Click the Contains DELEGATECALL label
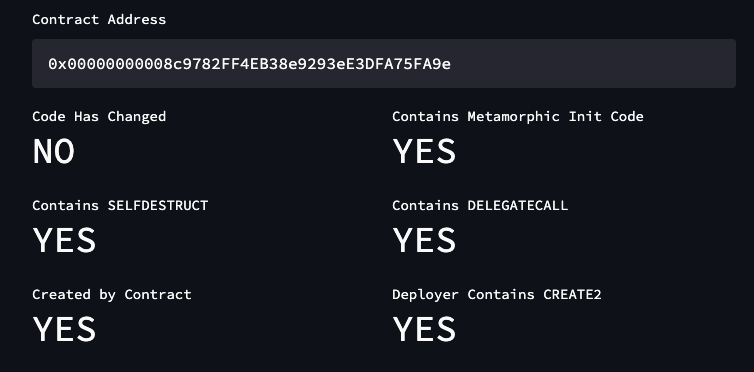The image size is (754, 372). click(480, 205)
